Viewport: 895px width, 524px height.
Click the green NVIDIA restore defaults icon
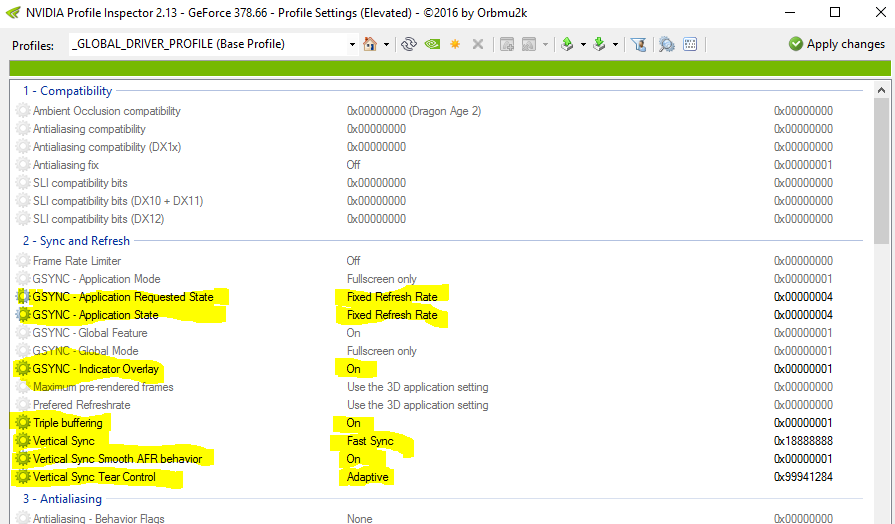point(432,44)
